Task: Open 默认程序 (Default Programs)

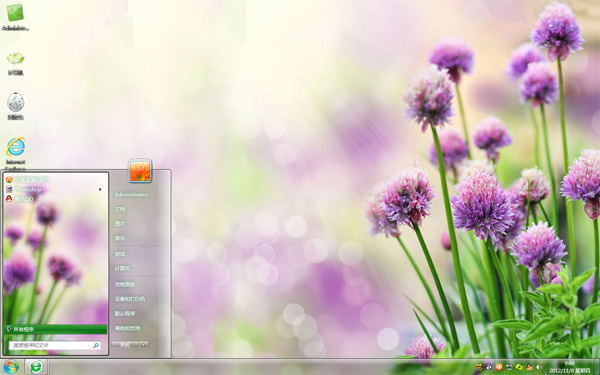Action: click(x=125, y=313)
